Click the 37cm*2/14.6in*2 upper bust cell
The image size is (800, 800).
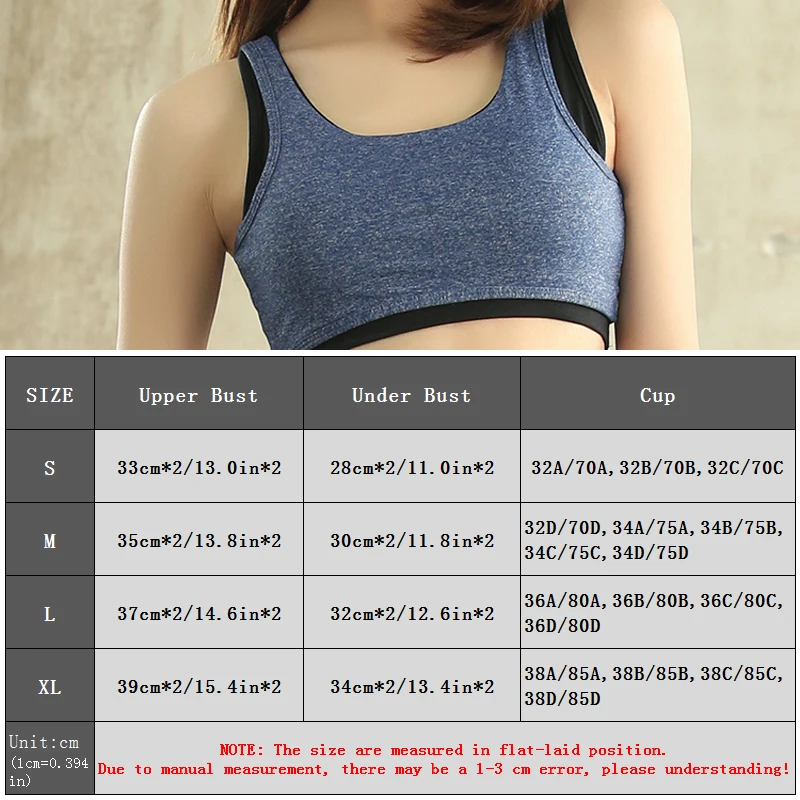(x=199, y=612)
